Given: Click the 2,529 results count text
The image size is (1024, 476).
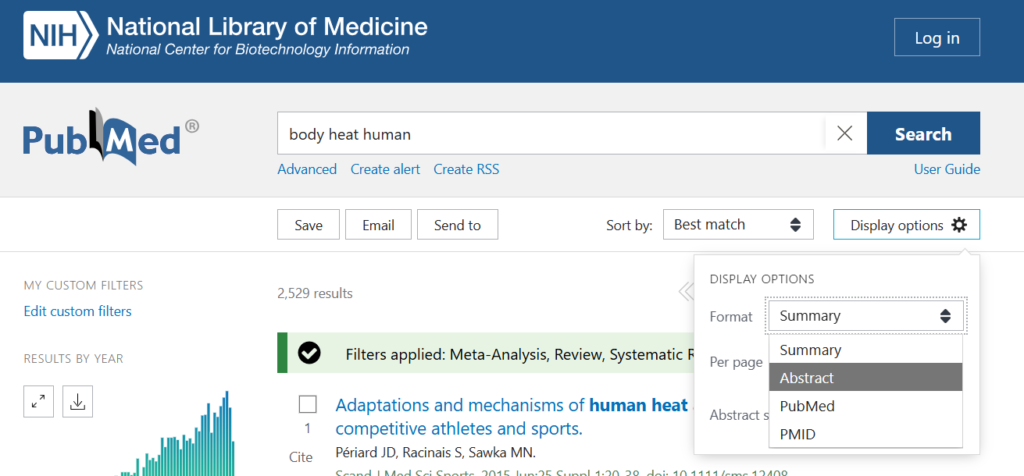Looking at the screenshot, I should coord(315,294).
